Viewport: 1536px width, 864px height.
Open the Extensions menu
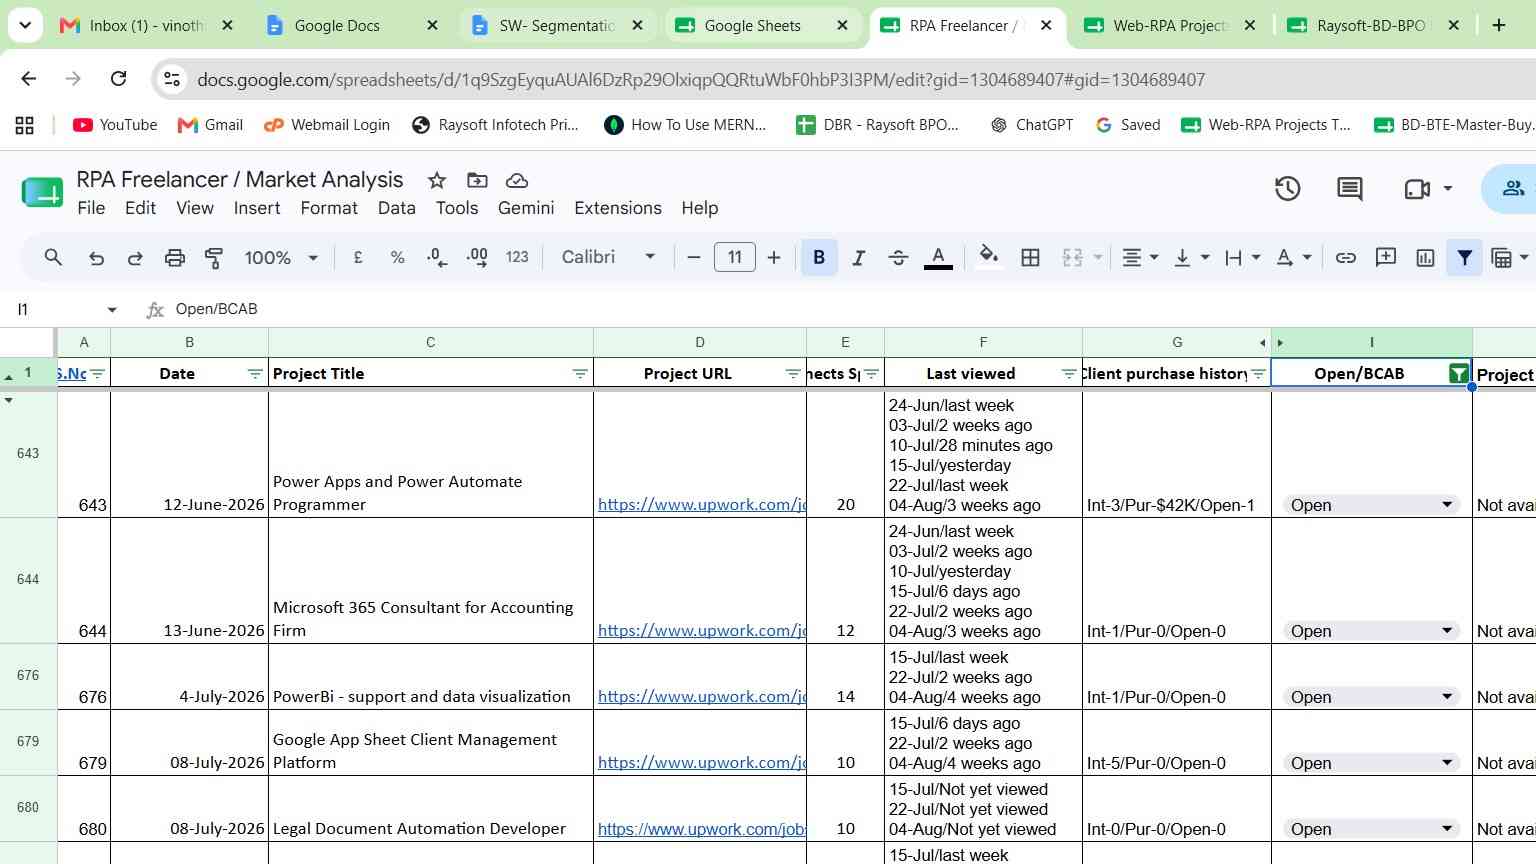point(618,208)
